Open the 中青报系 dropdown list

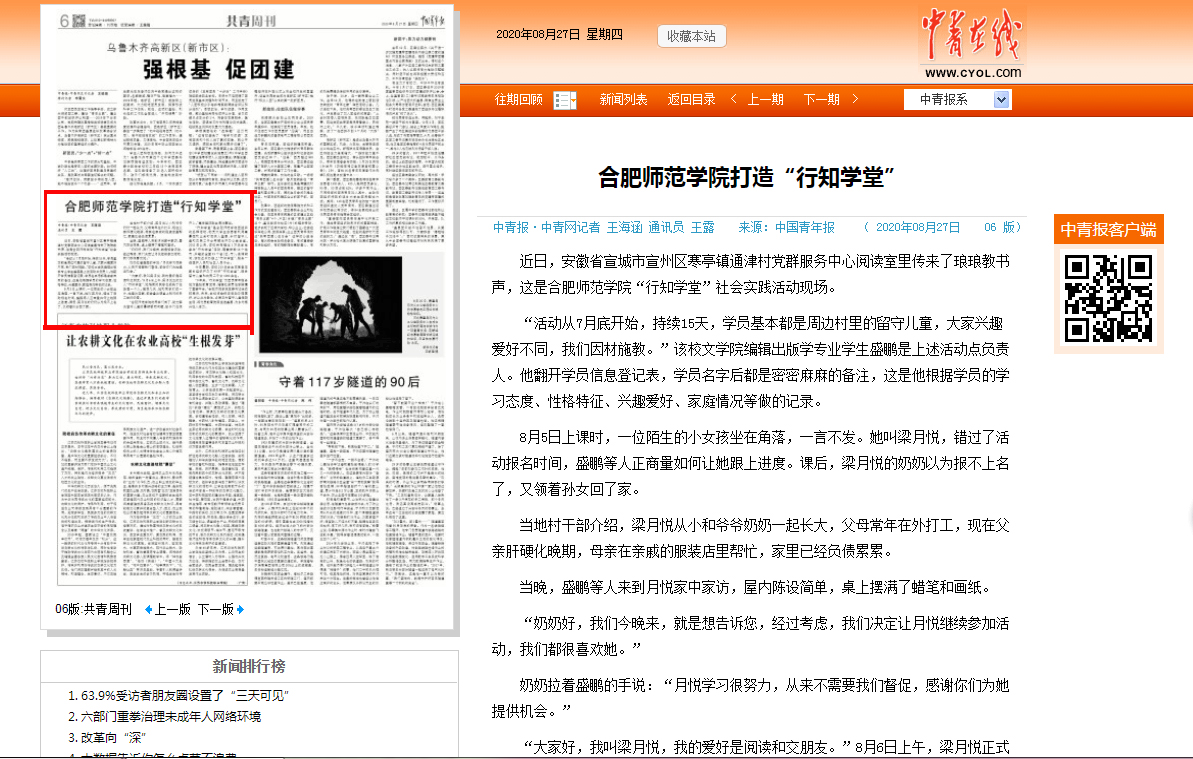[1002, 100]
